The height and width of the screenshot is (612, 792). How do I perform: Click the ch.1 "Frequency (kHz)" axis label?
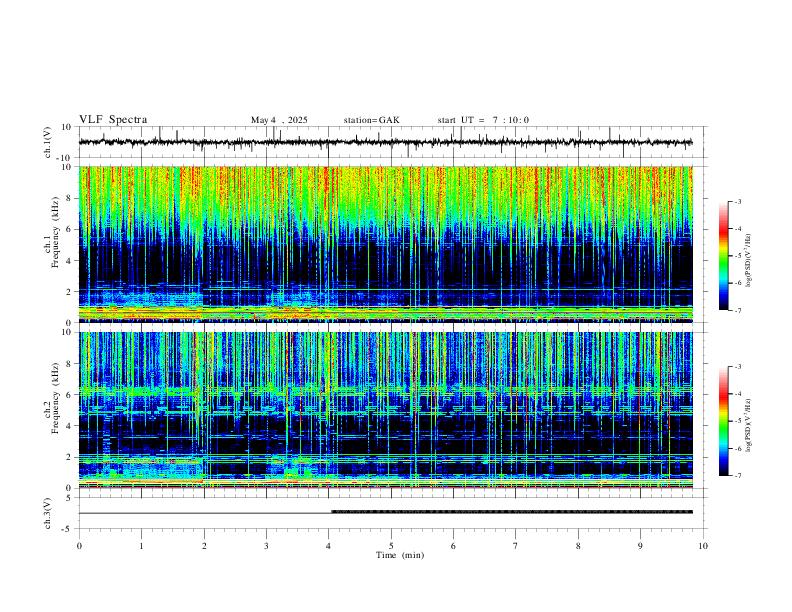tap(55, 232)
